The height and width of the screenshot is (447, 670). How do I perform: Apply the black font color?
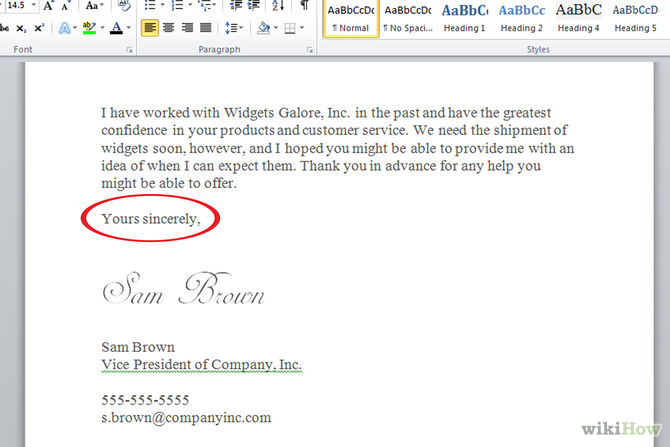tap(116, 28)
